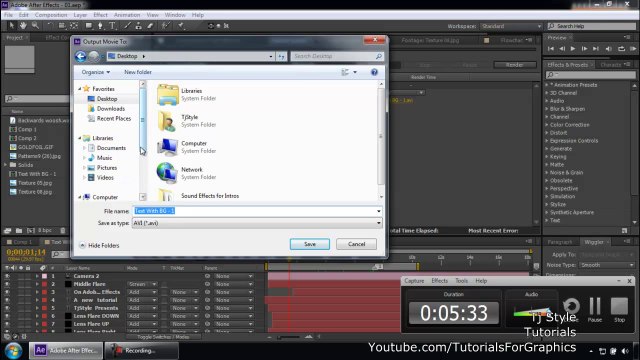Expand the Blur & Sharpen effects category
This screenshot has height=360, width=640.
(547, 109)
